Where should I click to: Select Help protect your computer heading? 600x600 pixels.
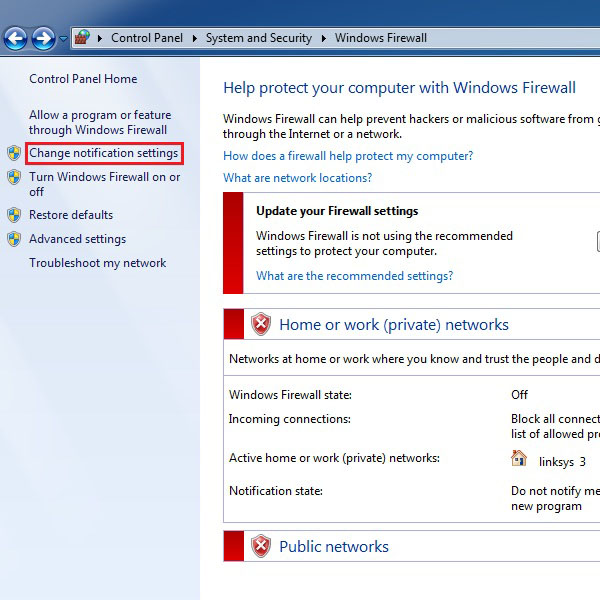(x=399, y=88)
